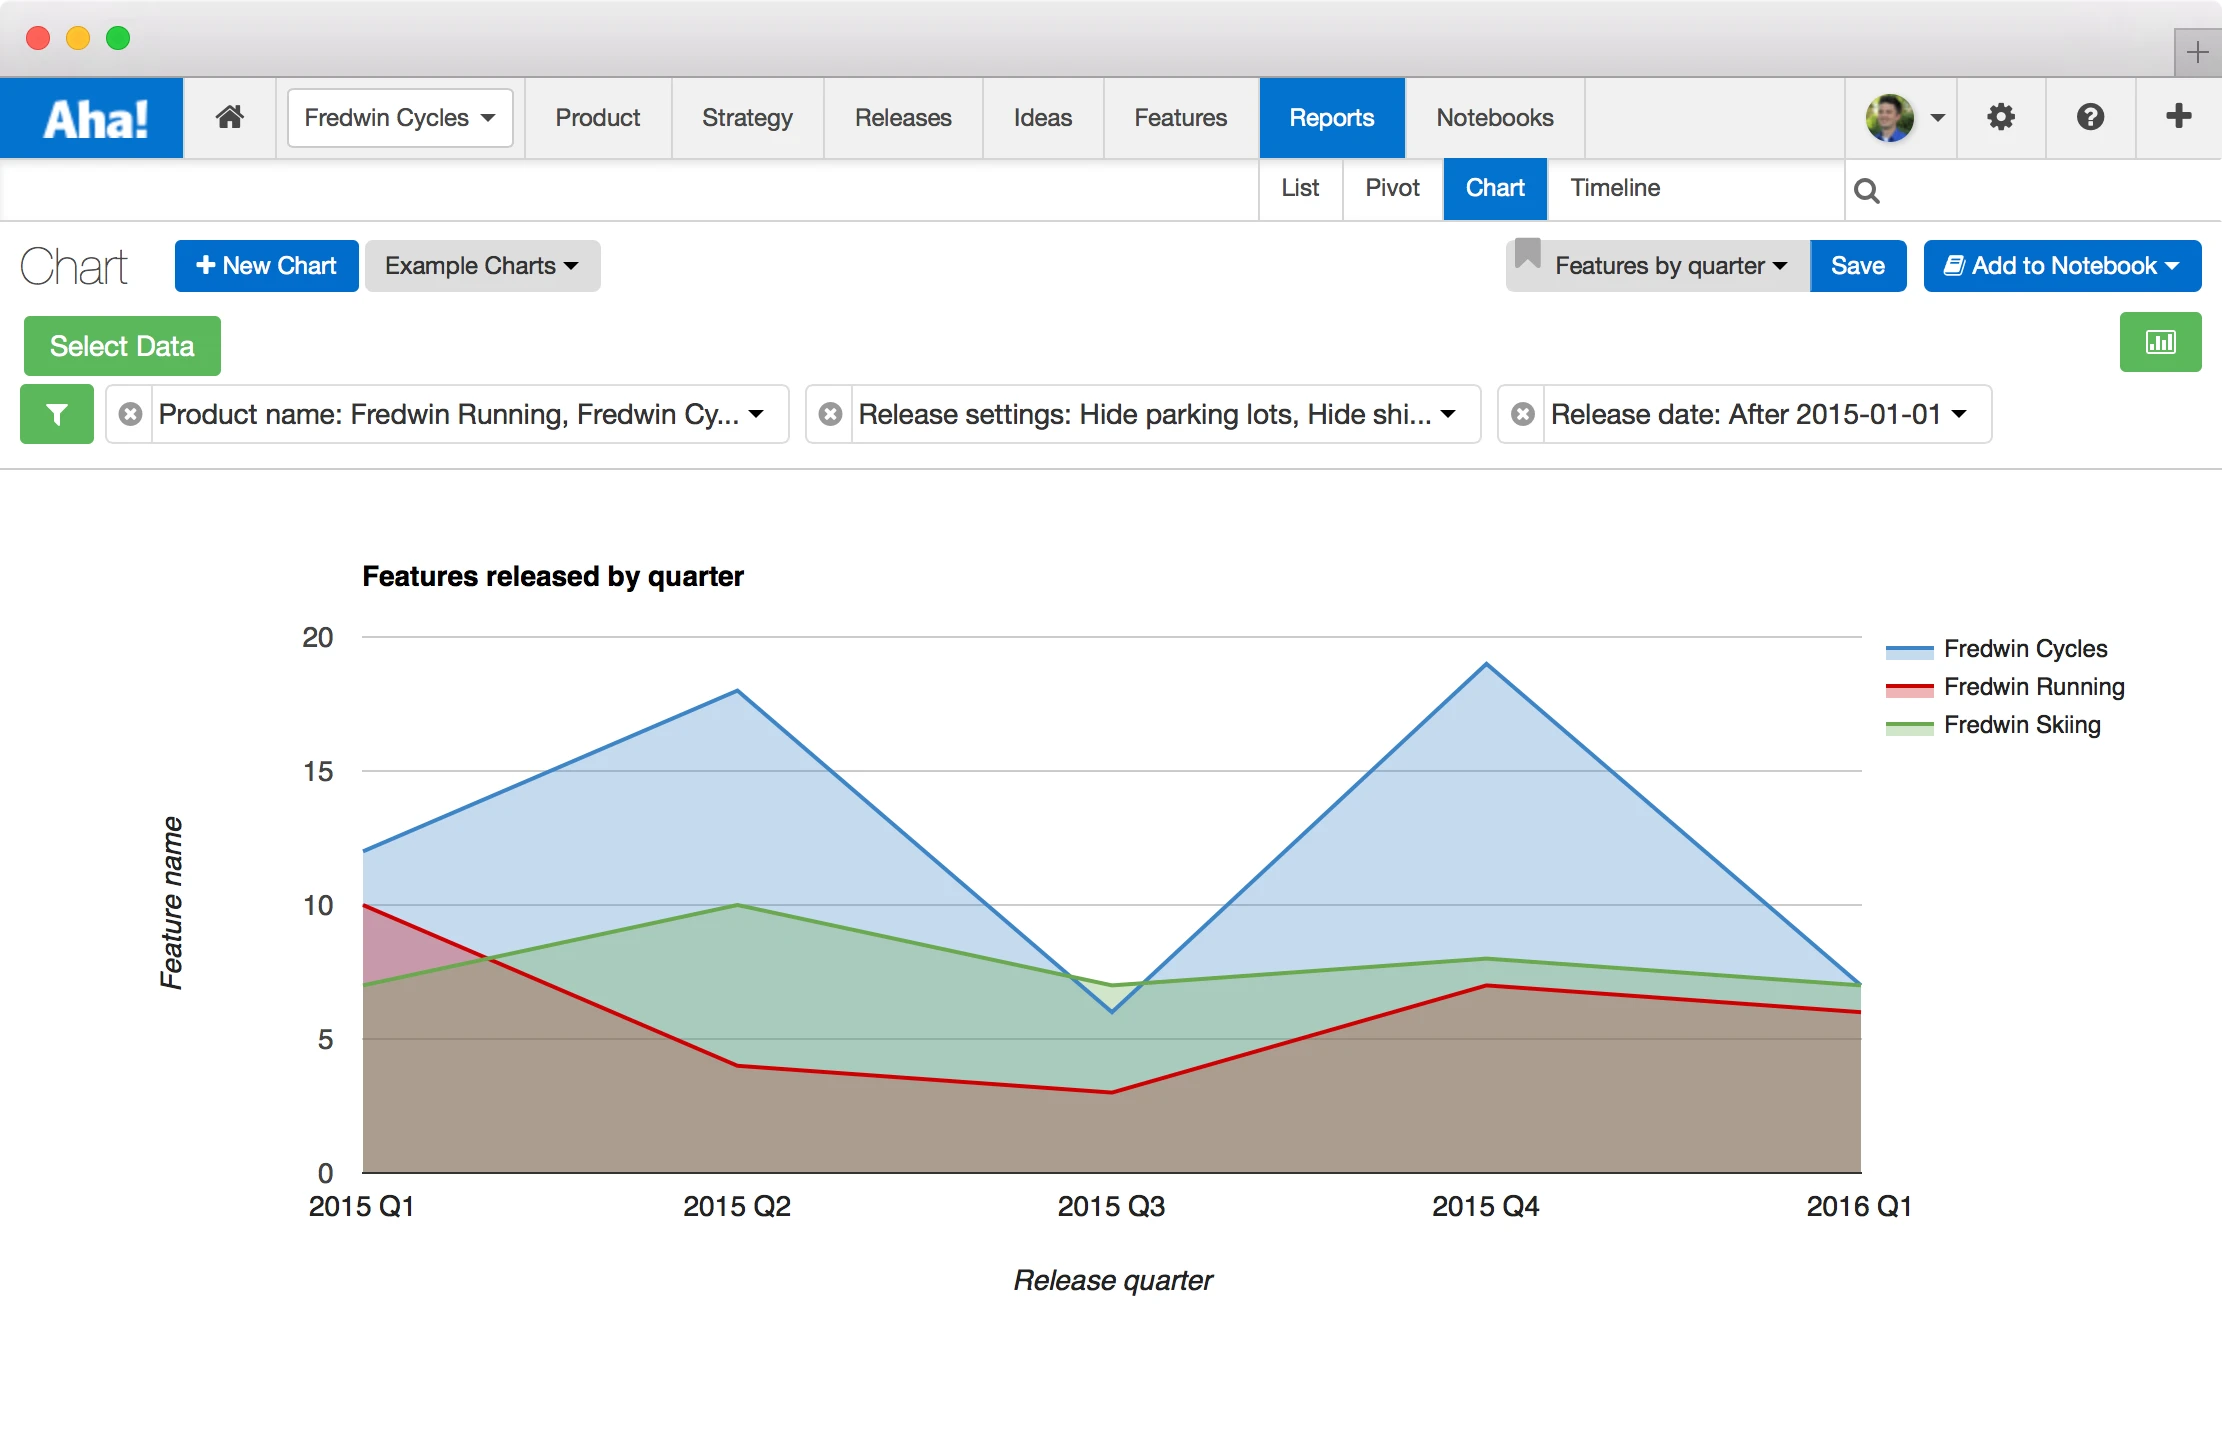Switch to the Pivot report tab
Viewport: 2222px width, 1438px height.
click(x=1392, y=188)
